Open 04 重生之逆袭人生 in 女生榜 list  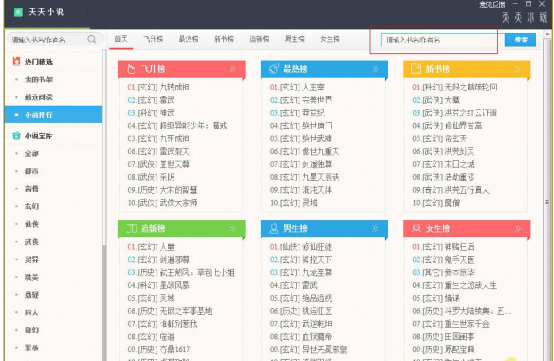tap(455, 285)
